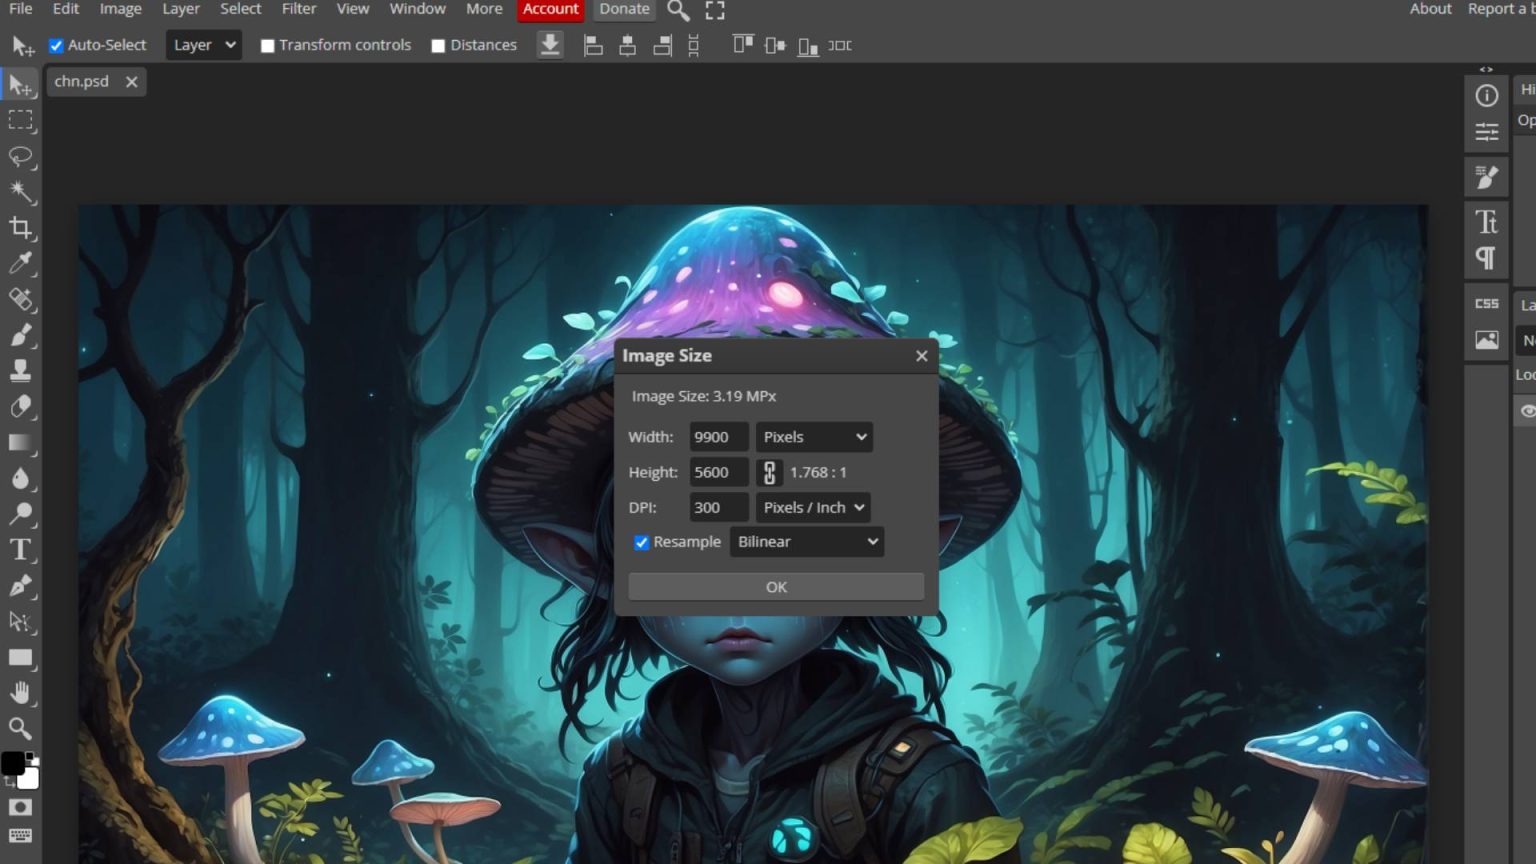Screen dimensions: 1536x864
Task: Open the Pixels width unit dropdown
Action: tap(814, 437)
